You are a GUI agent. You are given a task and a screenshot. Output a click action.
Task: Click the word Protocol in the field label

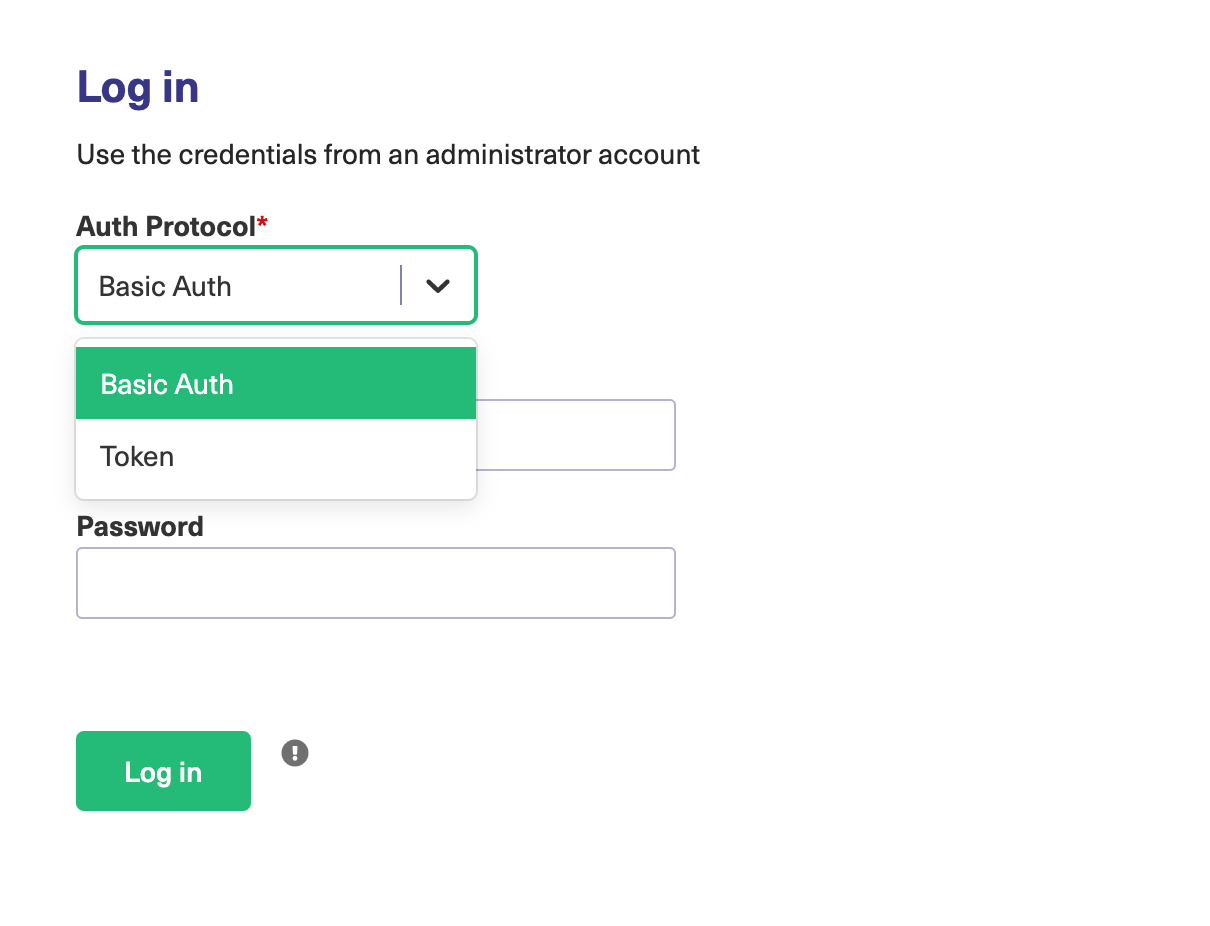click(x=201, y=227)
